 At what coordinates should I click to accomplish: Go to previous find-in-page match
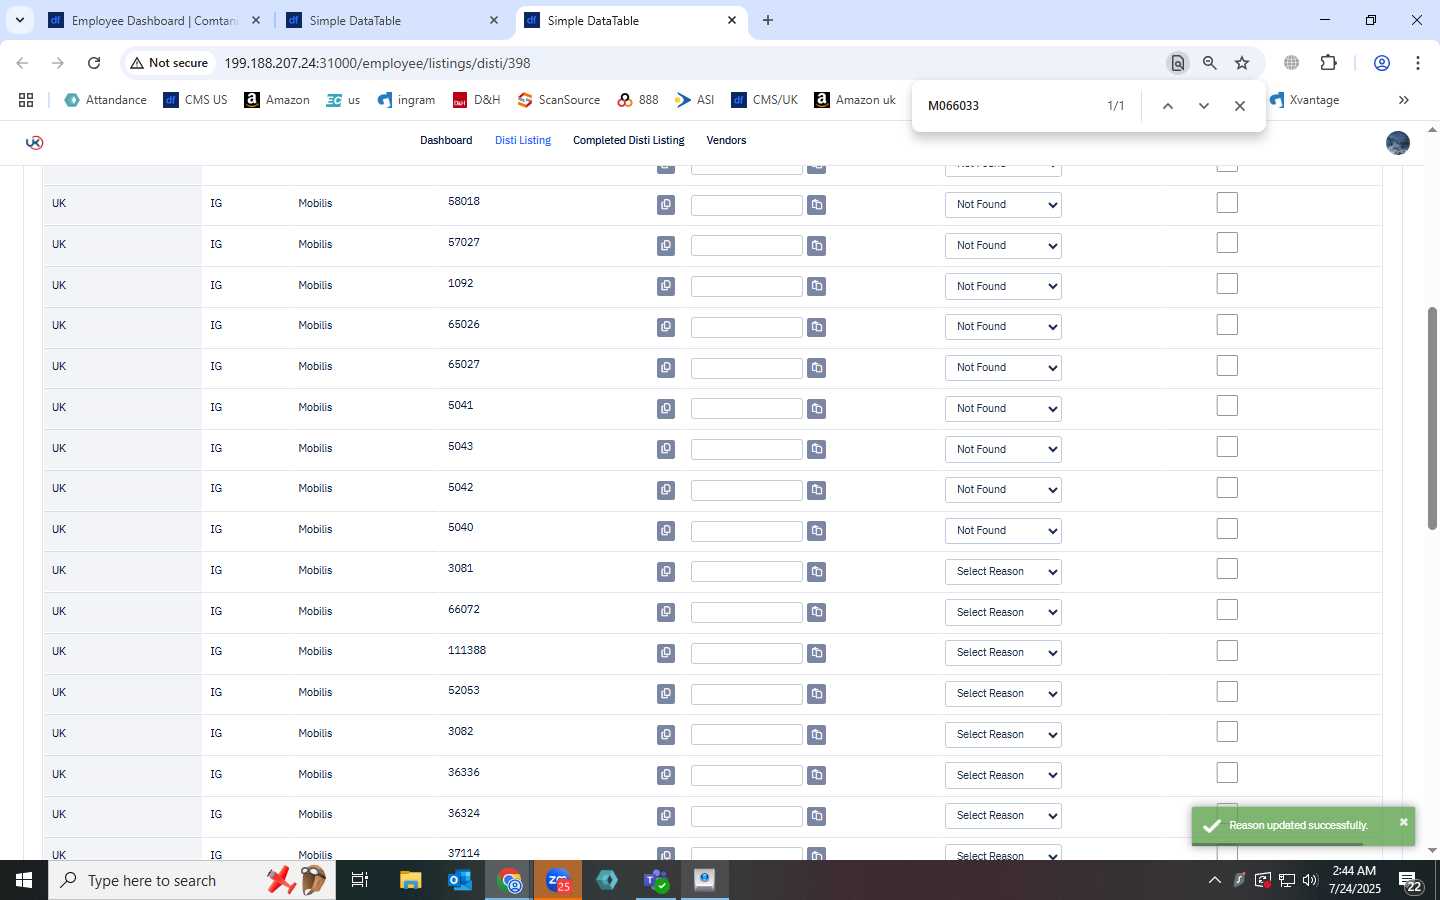[x=1167, y=106]
